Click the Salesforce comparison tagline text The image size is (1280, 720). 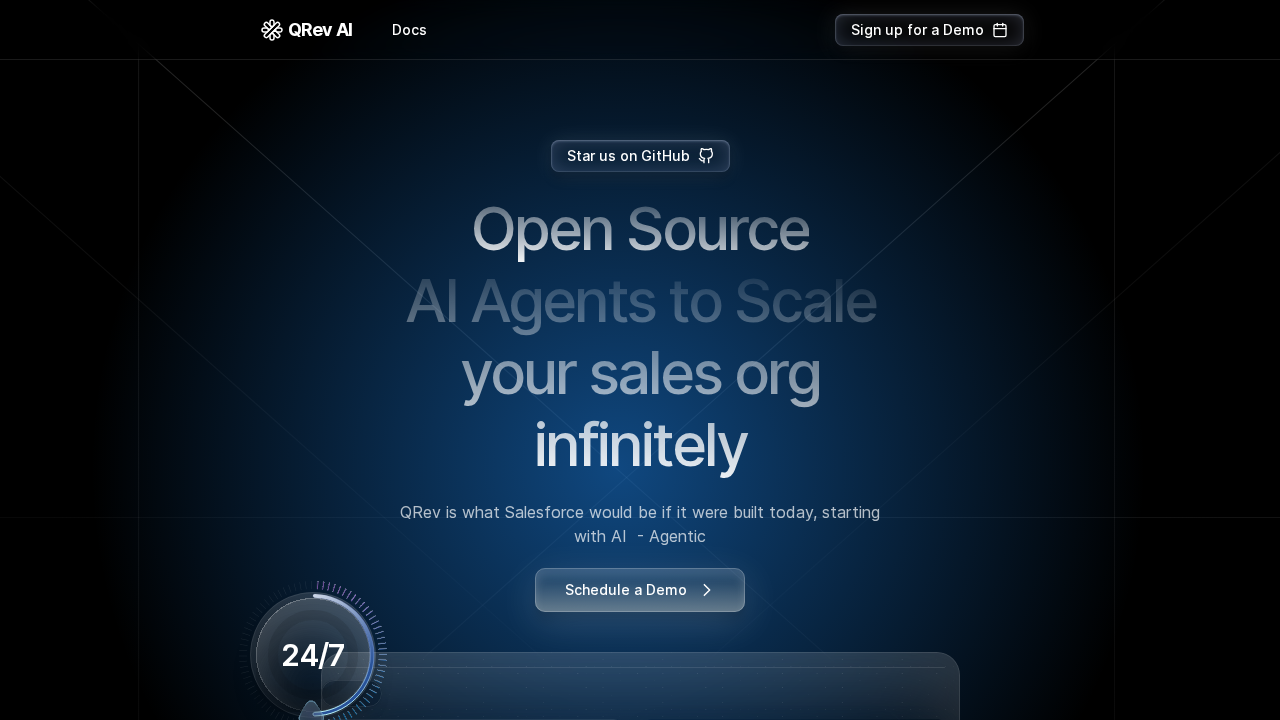pyautogui.click(x=640, y=524)
